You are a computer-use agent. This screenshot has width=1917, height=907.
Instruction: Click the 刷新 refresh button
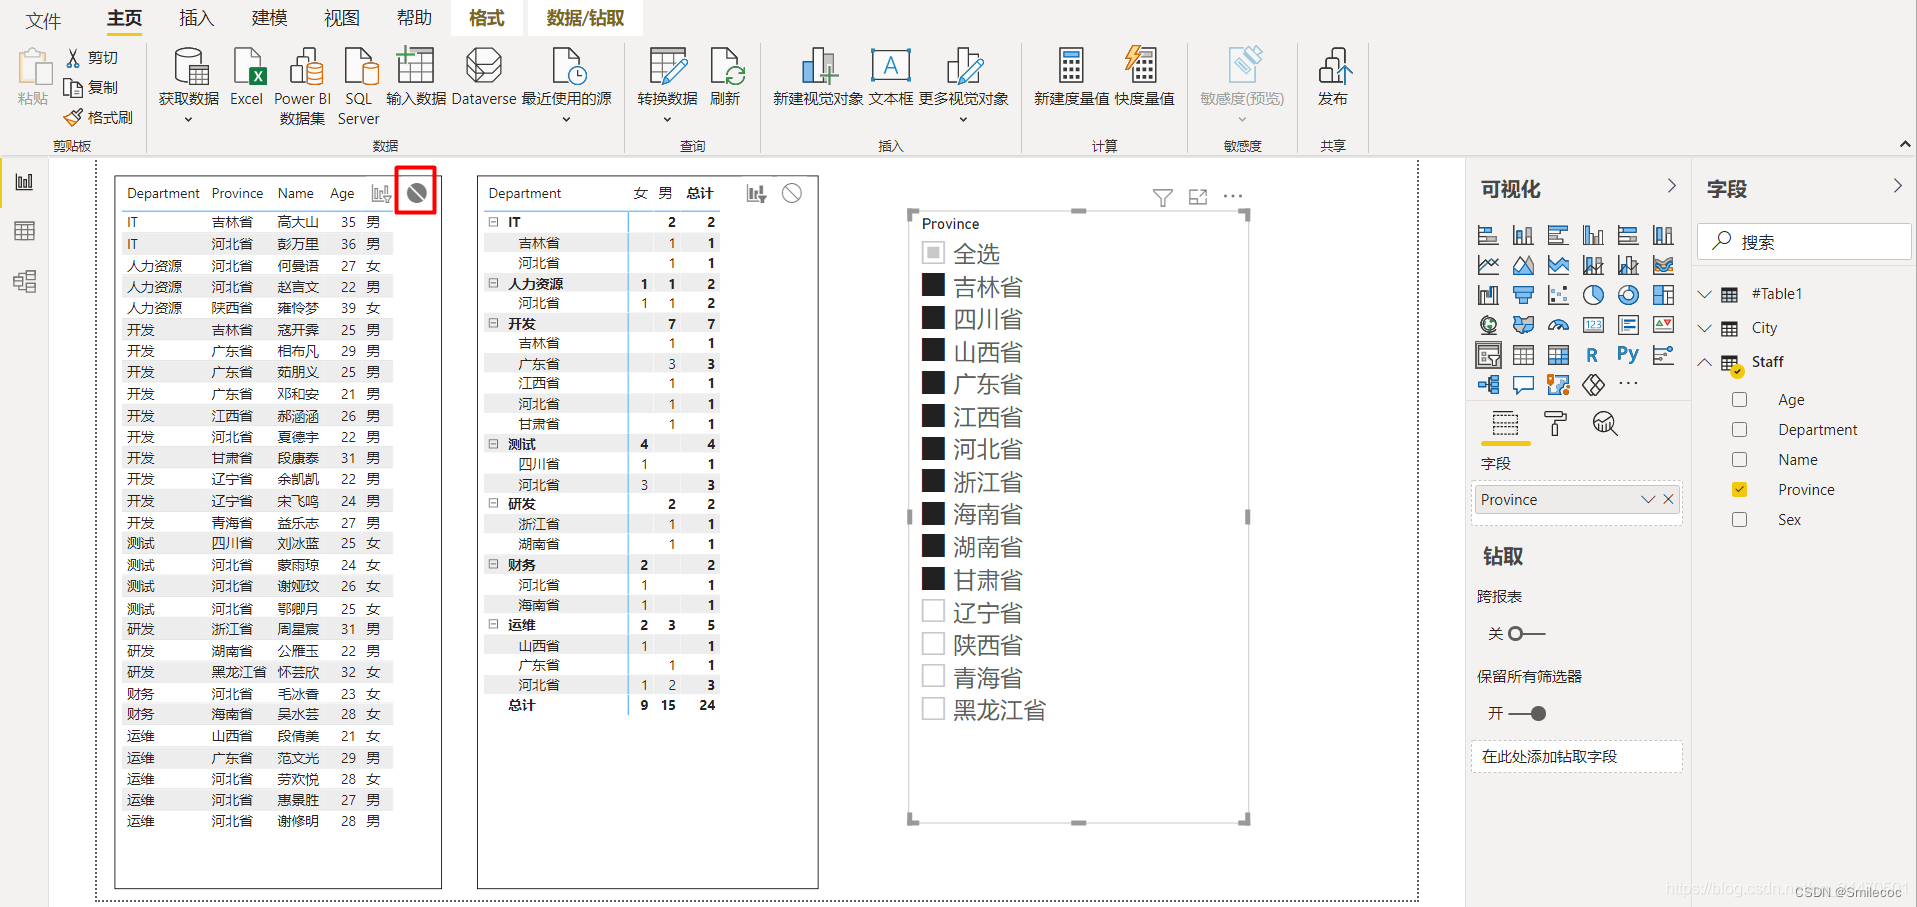pyautogui.click(x=725, y=77)
